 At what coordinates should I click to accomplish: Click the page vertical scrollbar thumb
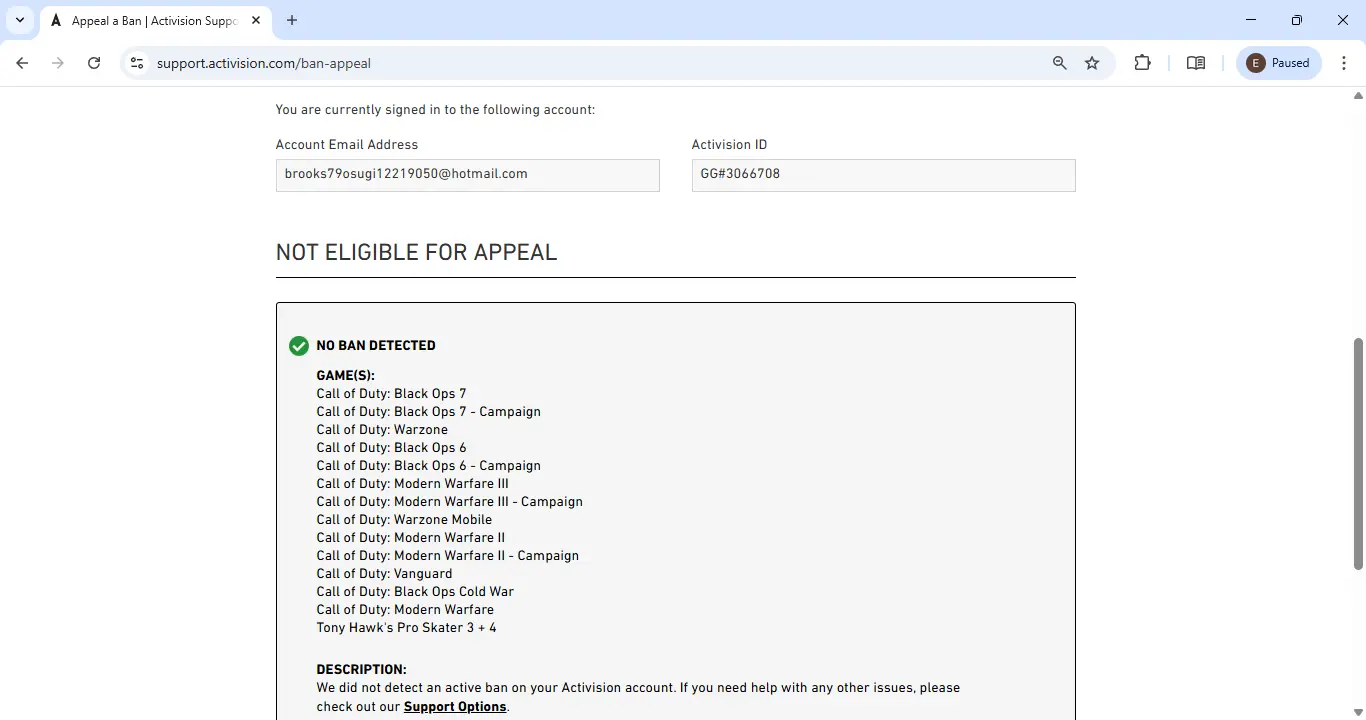1358,452
